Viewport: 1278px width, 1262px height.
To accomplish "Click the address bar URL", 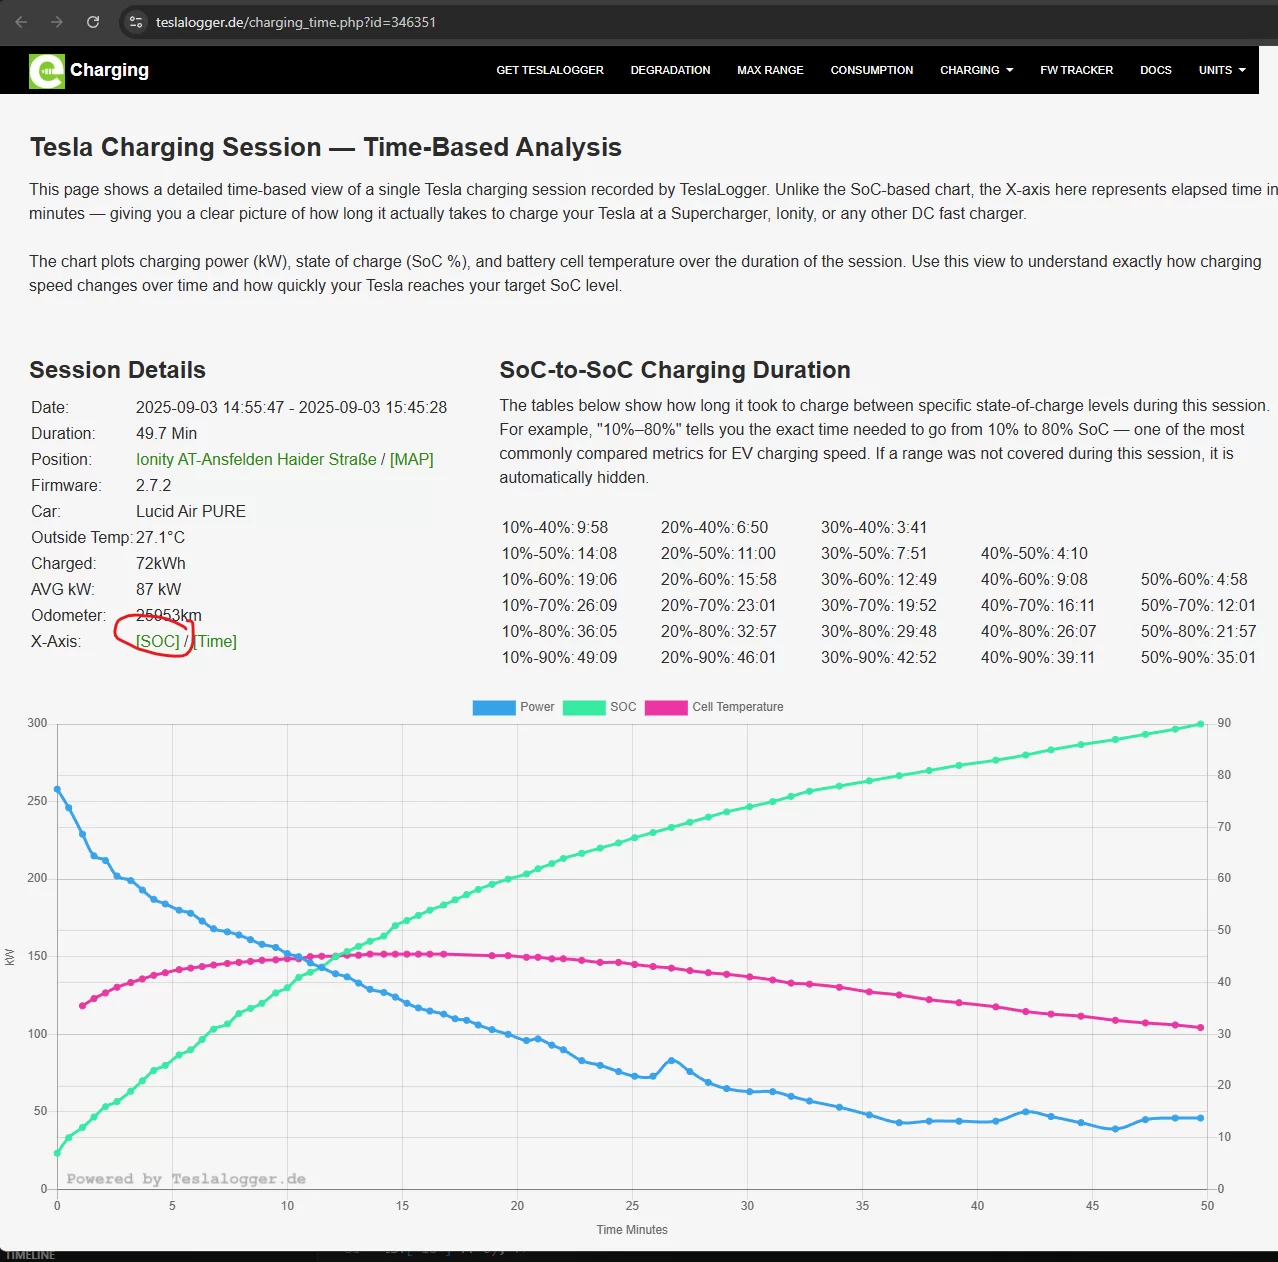I will coord(296,22).
